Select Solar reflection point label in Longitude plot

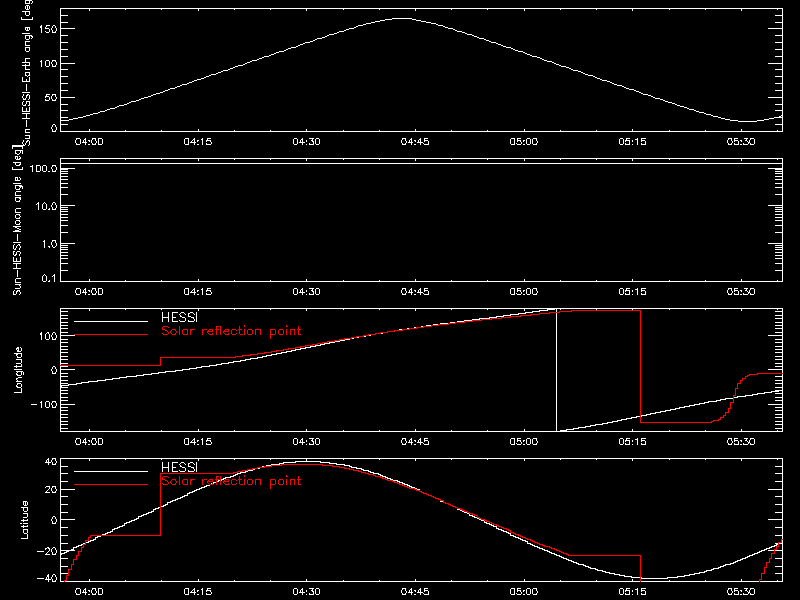coord(231,331)
